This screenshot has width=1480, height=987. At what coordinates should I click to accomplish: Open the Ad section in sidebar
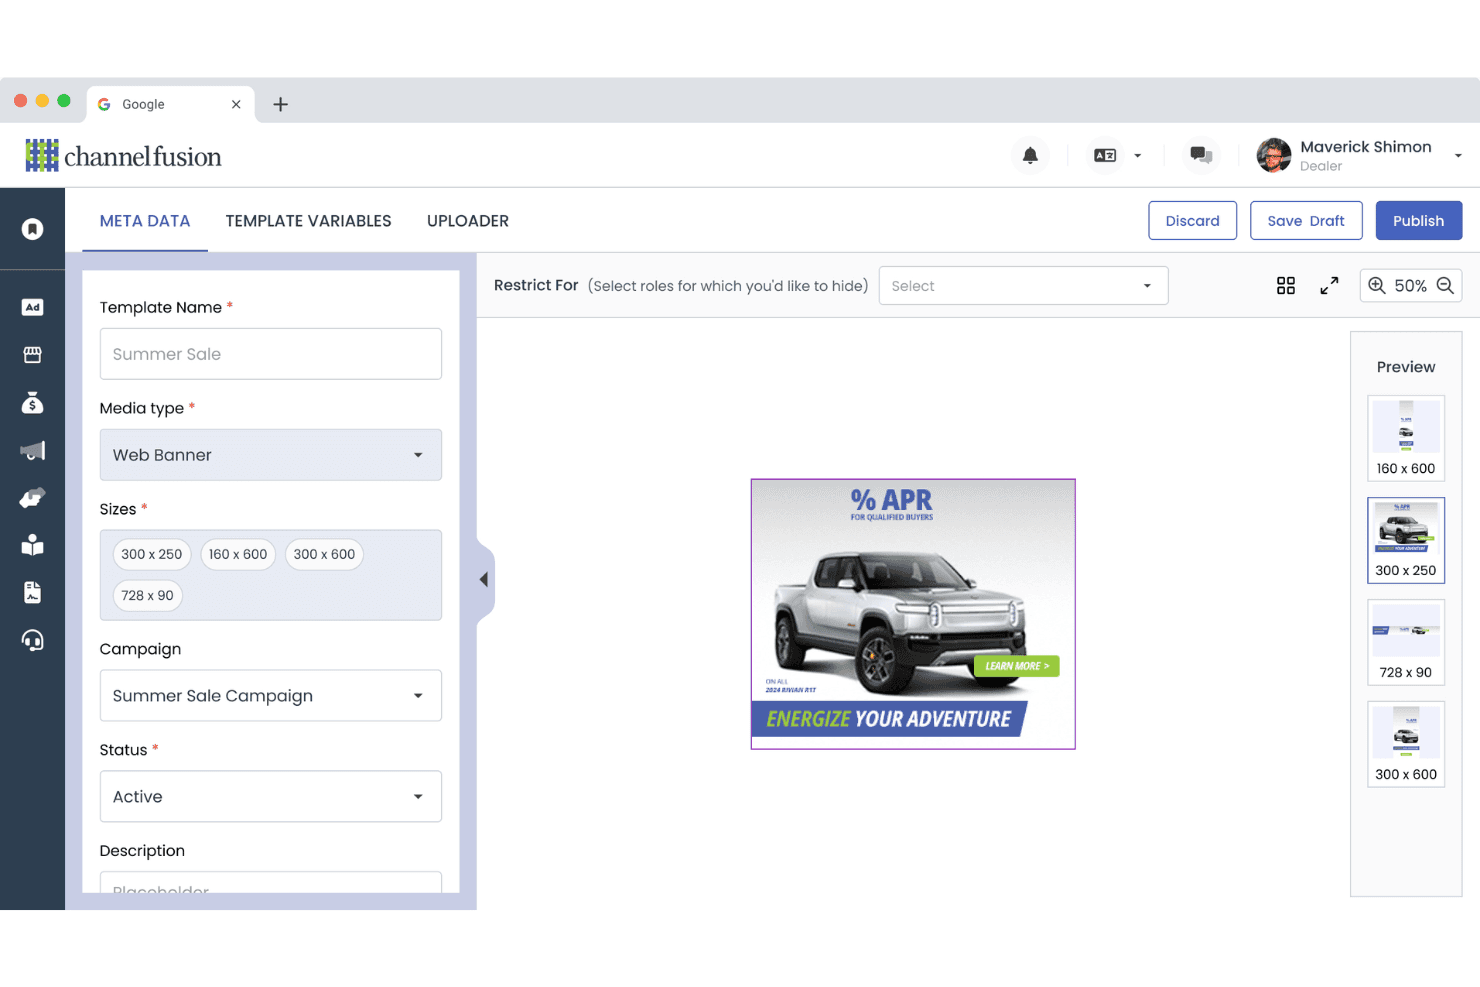tap(33, 307)
